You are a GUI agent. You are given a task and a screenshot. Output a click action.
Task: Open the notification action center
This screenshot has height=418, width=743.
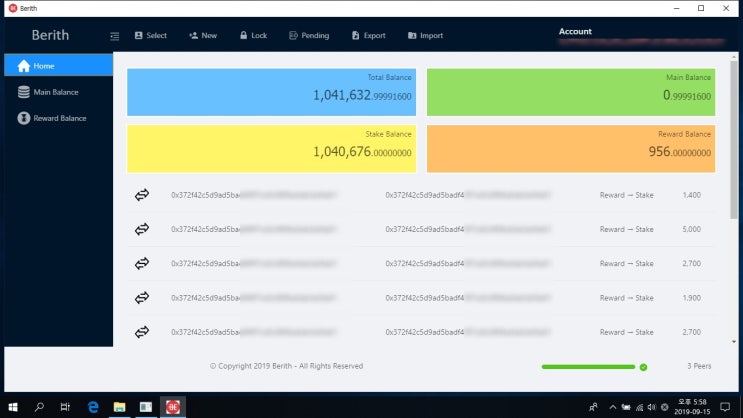point(725,407)
